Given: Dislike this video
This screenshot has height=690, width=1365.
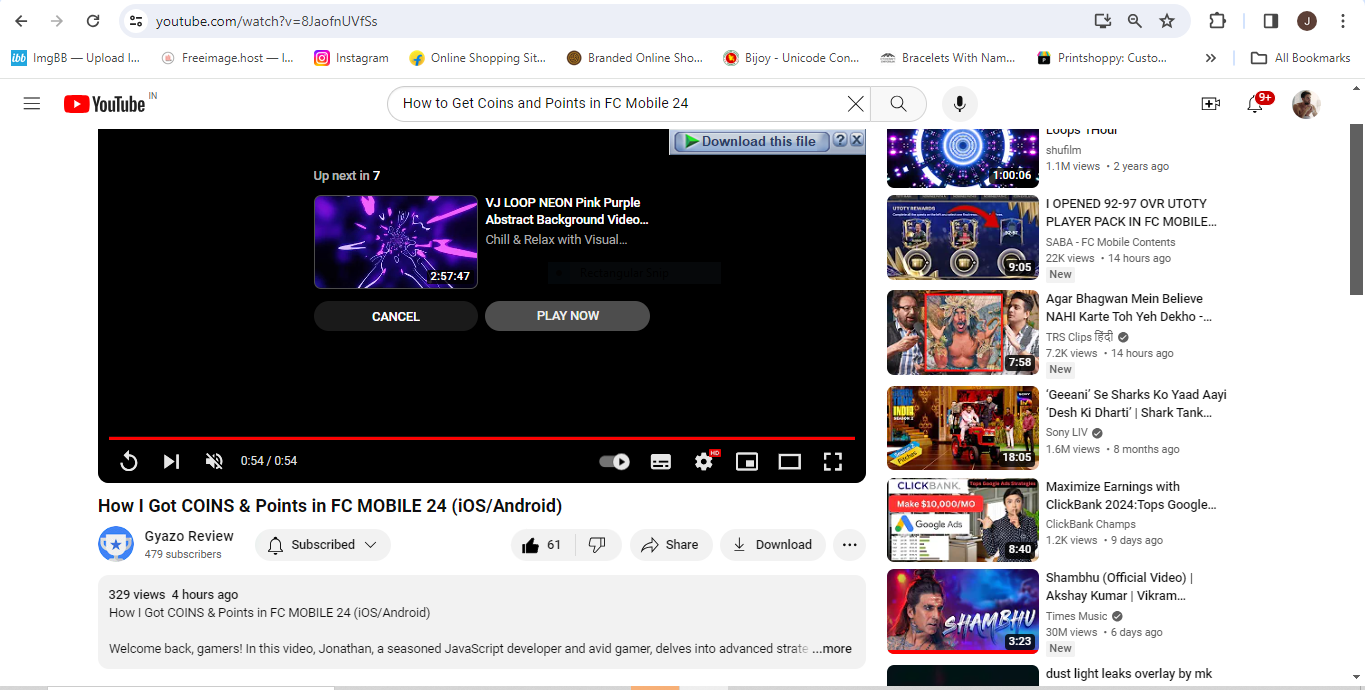Looking at the screenshot, I should click(598, 545).
